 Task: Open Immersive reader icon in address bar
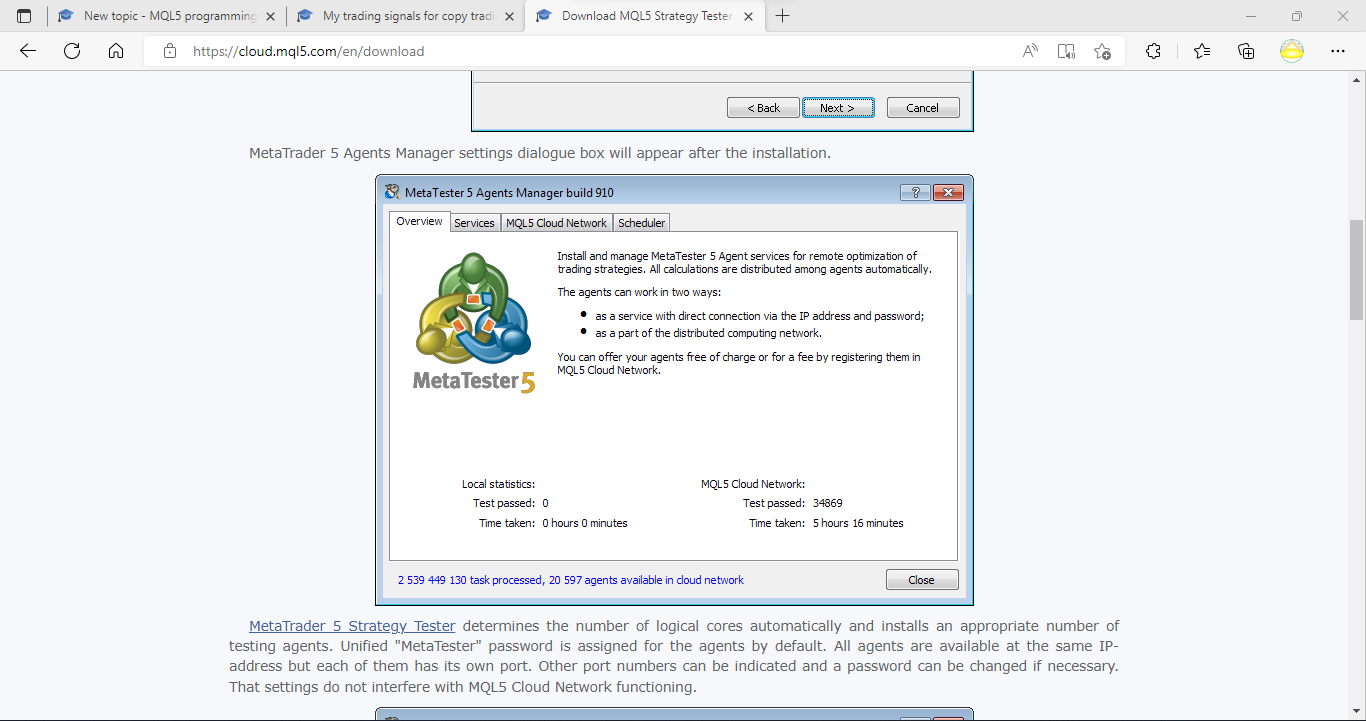(1066, 51)
